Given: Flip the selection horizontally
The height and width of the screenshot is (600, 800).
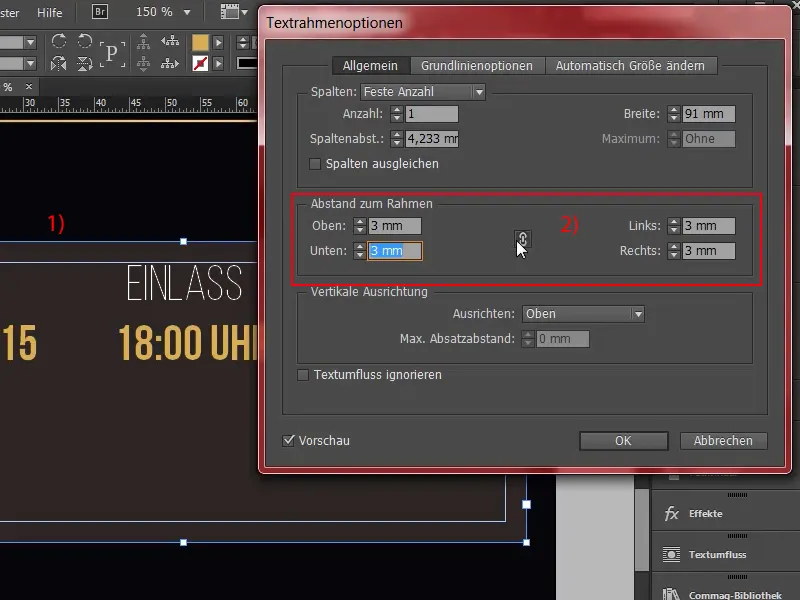Looking at the screenshot, I should pyautogui.click(x=59, y=64).
